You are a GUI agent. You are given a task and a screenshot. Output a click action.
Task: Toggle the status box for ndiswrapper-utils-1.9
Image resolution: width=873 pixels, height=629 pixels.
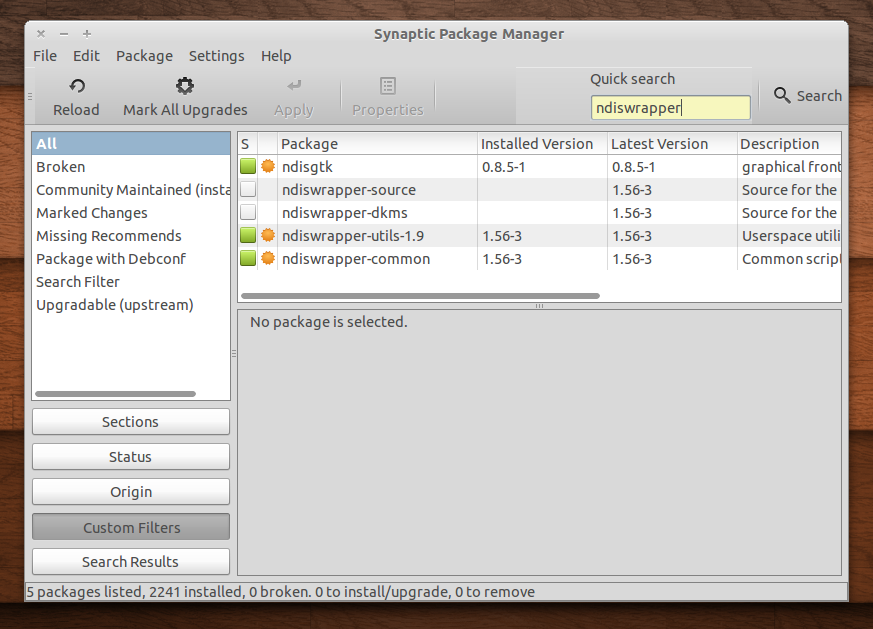pyautogui.click(x=248, y=235)
